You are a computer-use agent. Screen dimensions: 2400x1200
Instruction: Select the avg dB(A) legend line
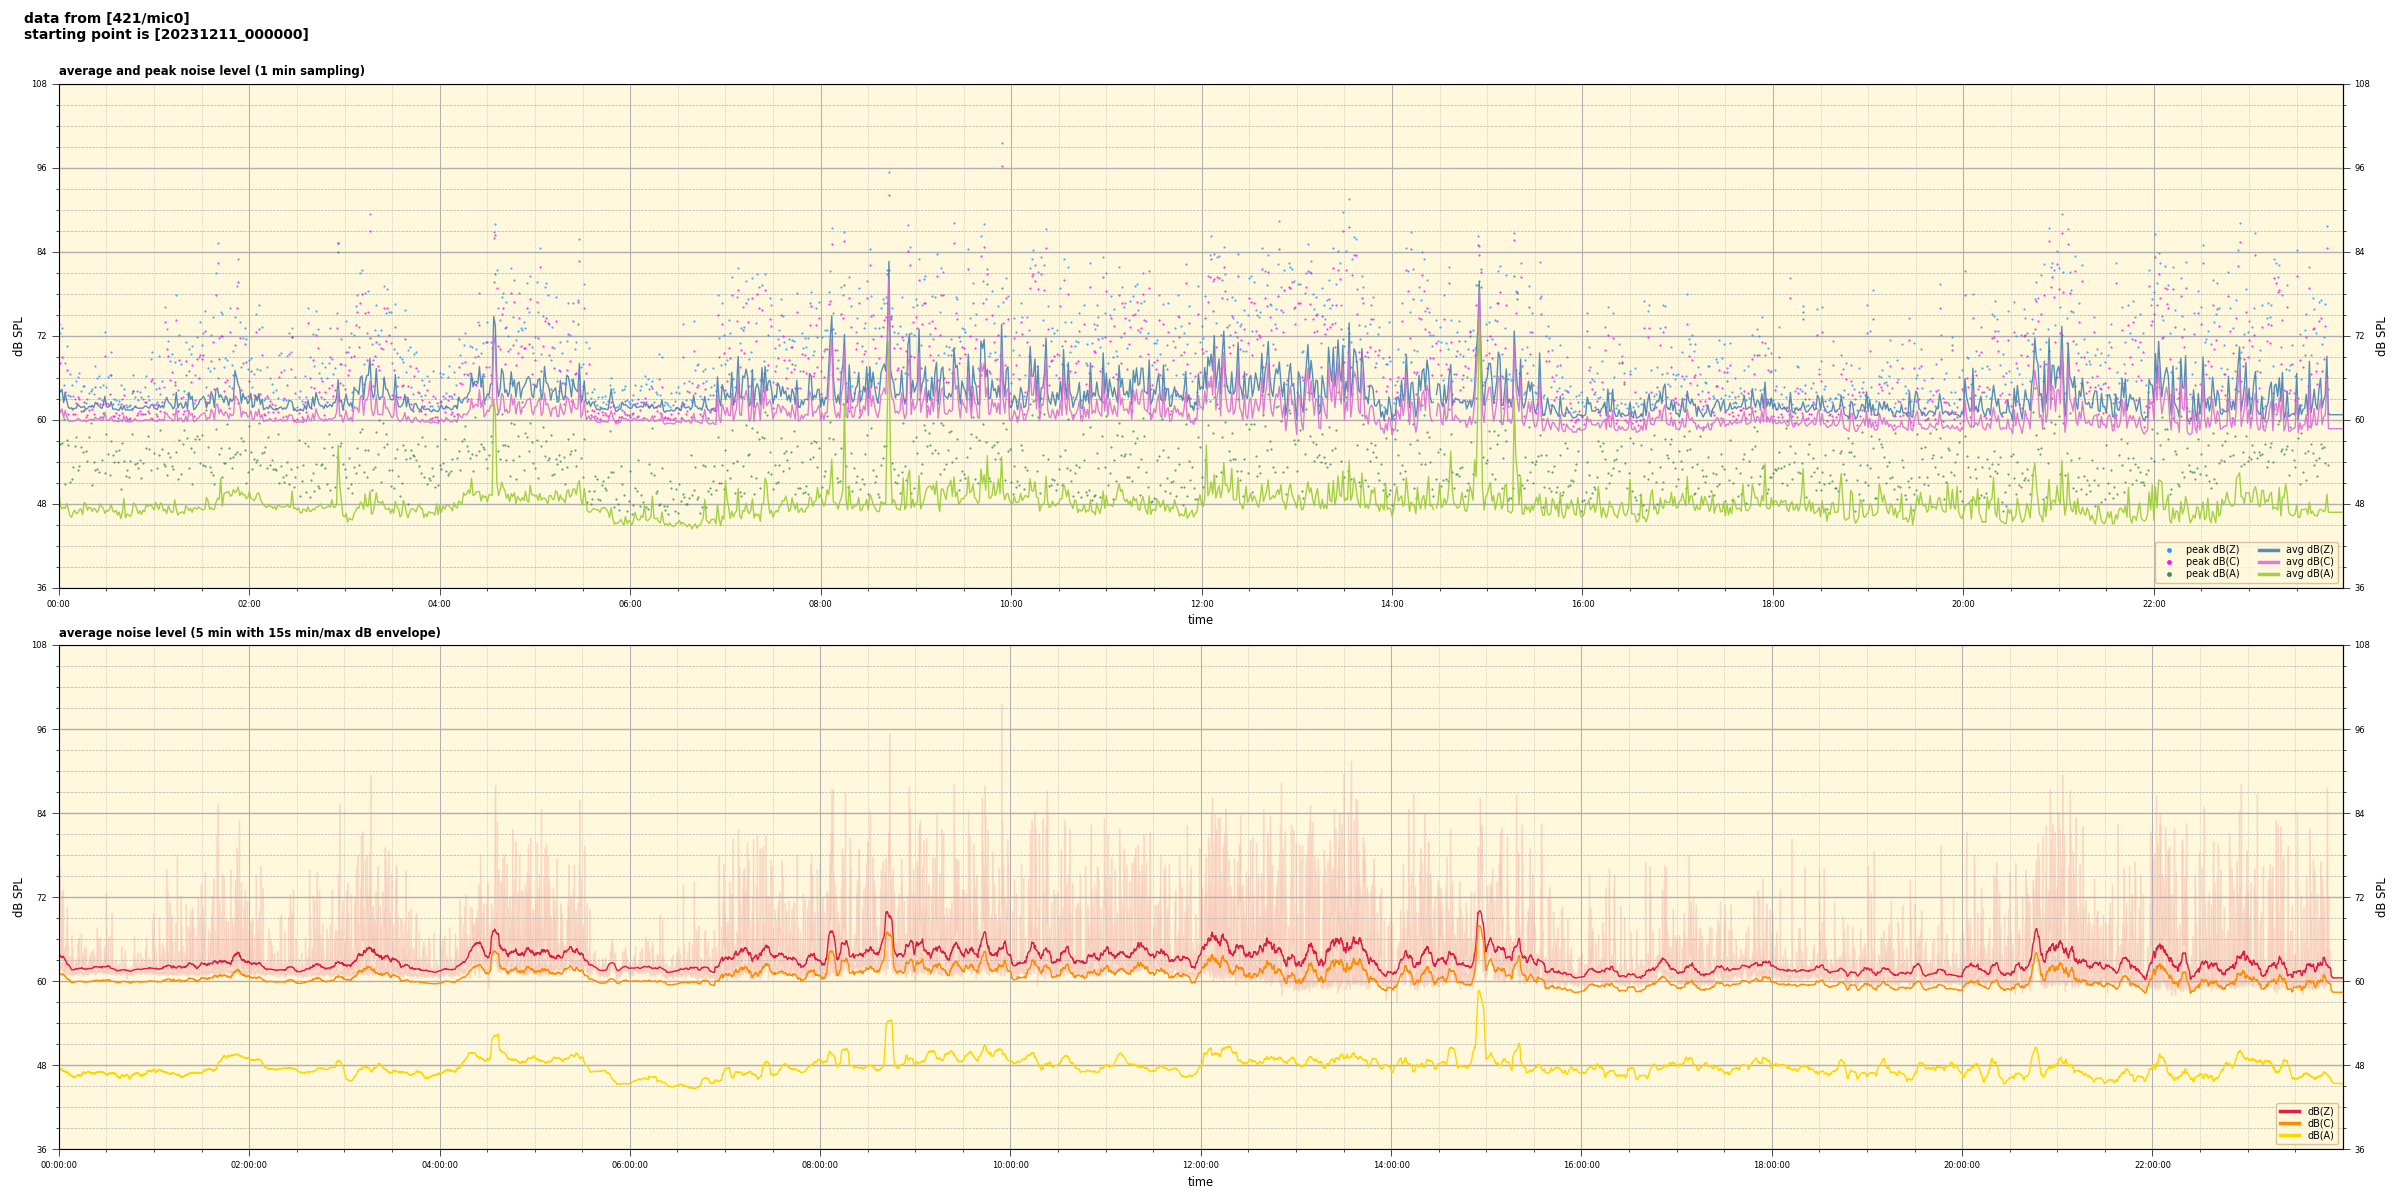[x=2269, y=574]
